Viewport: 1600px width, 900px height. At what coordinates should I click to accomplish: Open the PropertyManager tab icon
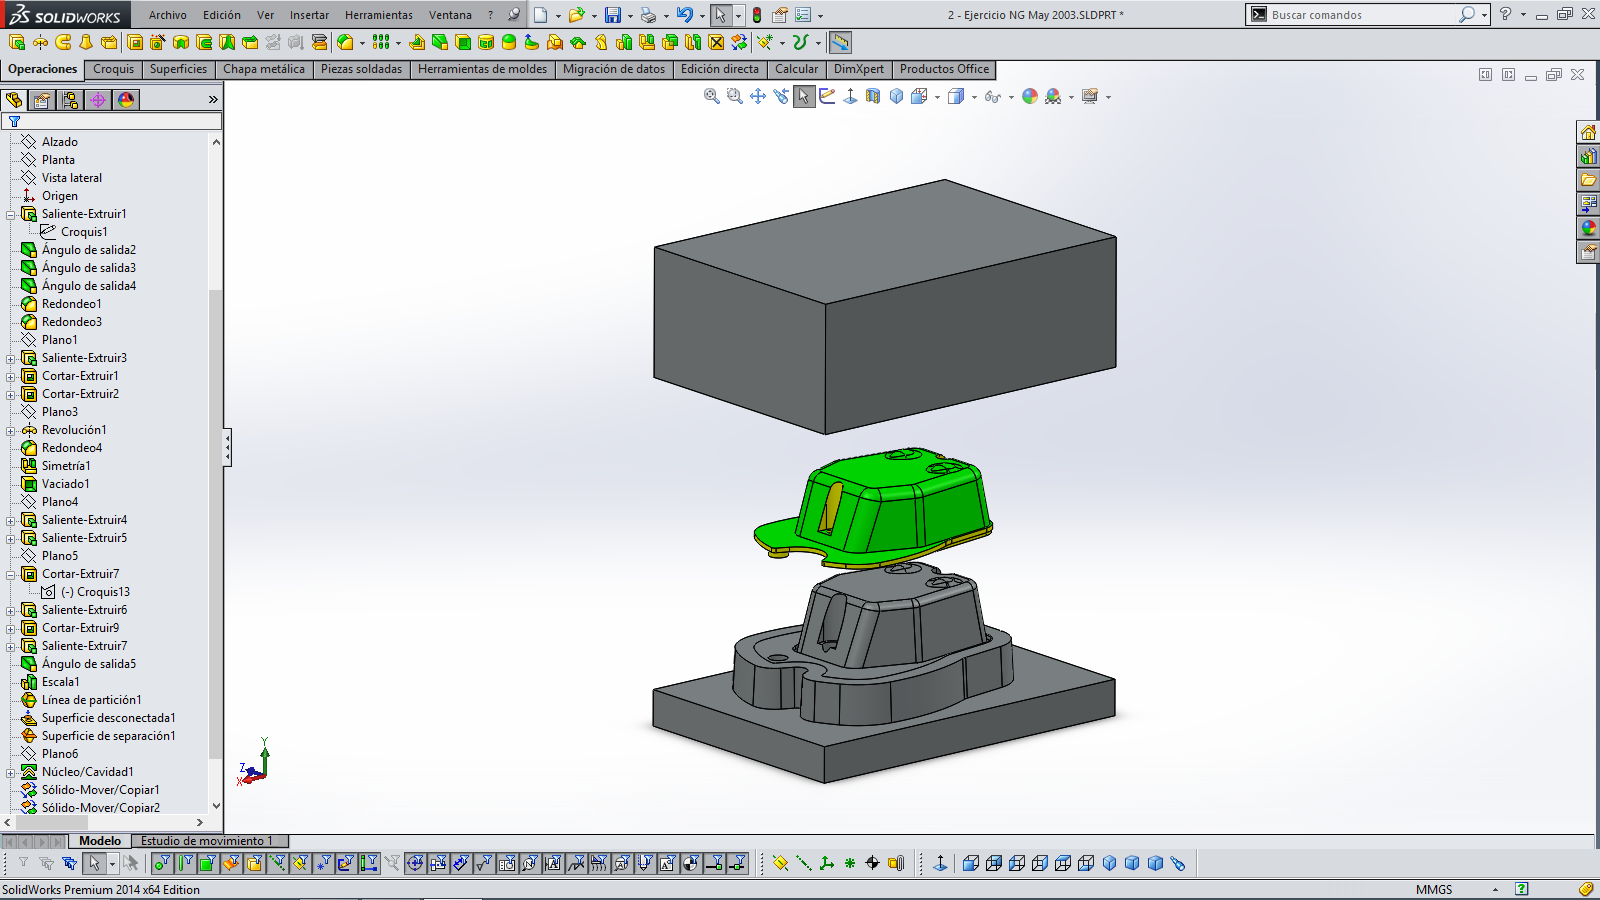tap(42, 100)
